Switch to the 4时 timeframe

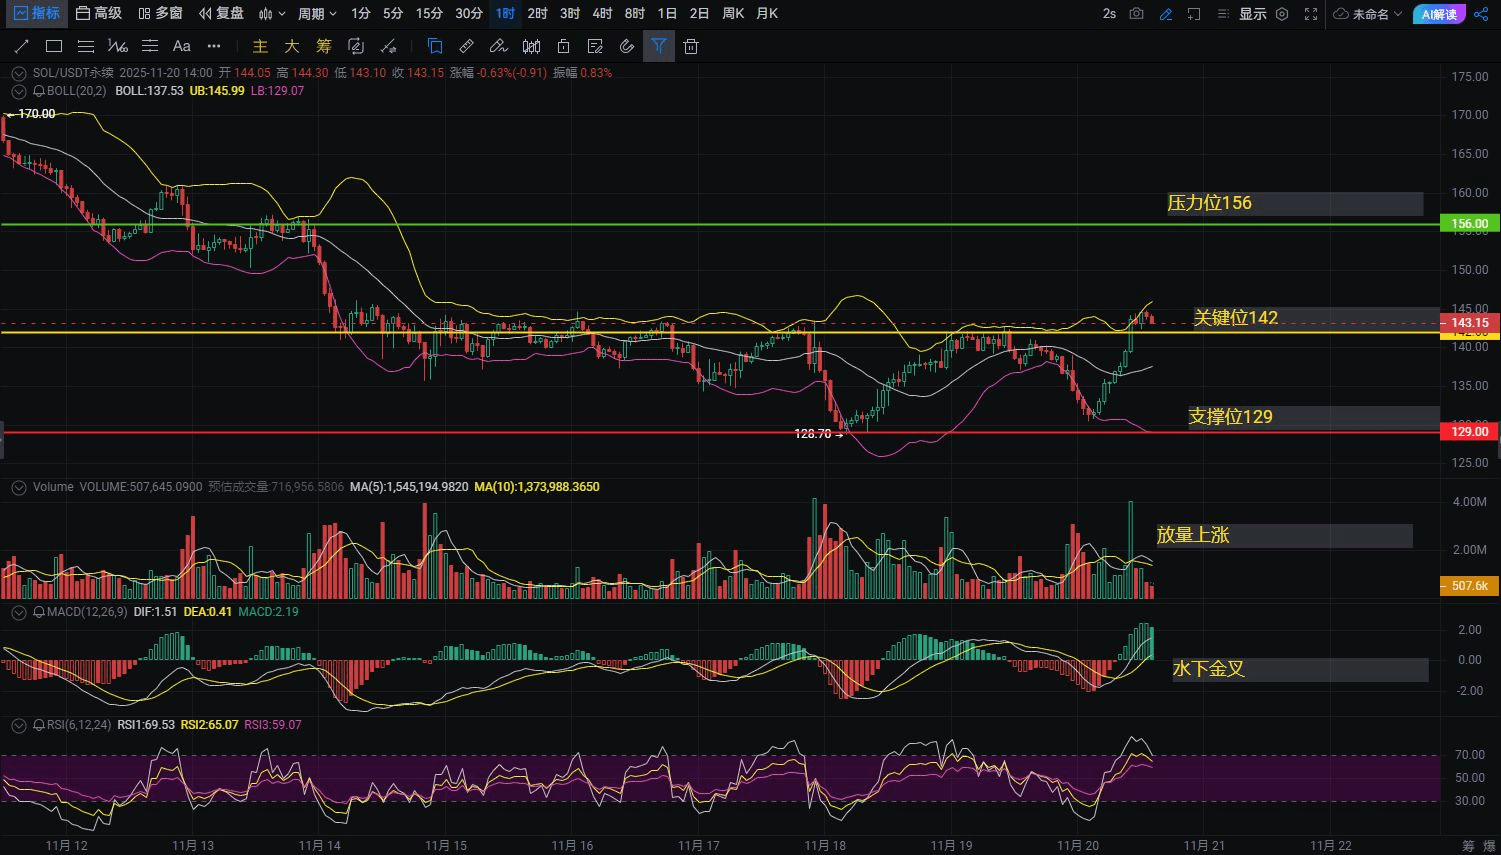tap(602, 14)
